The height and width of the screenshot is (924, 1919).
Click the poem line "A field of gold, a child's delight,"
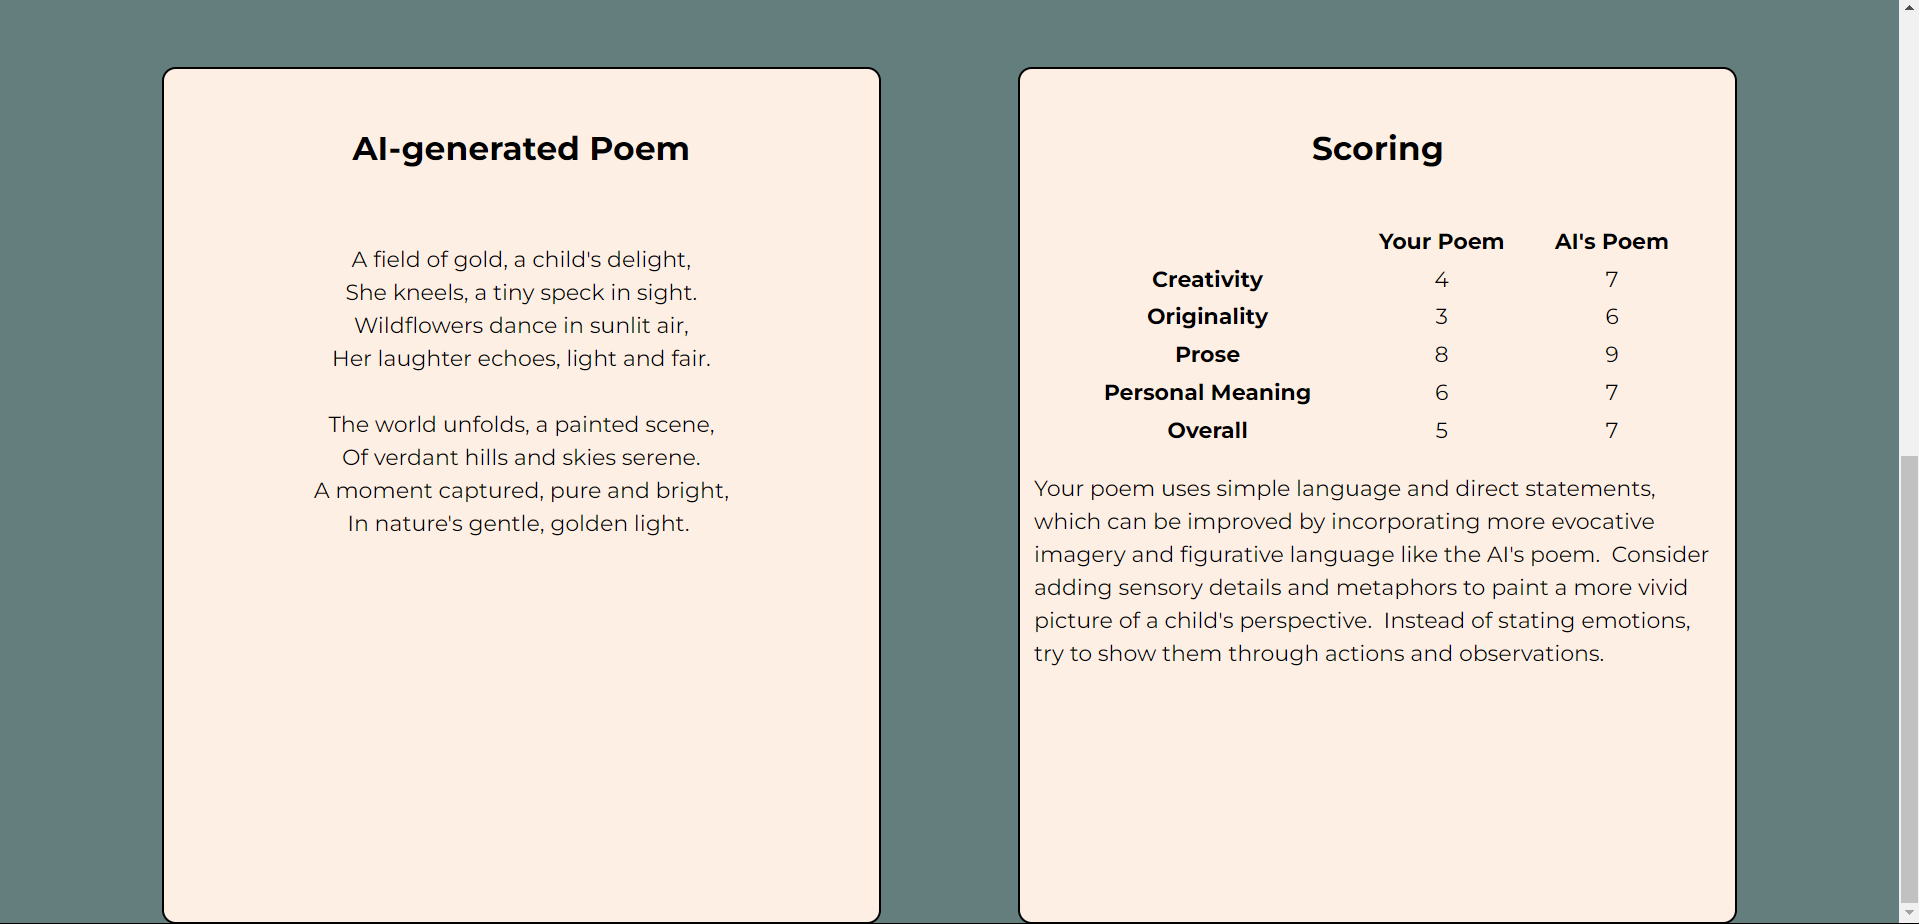[521, 260]
